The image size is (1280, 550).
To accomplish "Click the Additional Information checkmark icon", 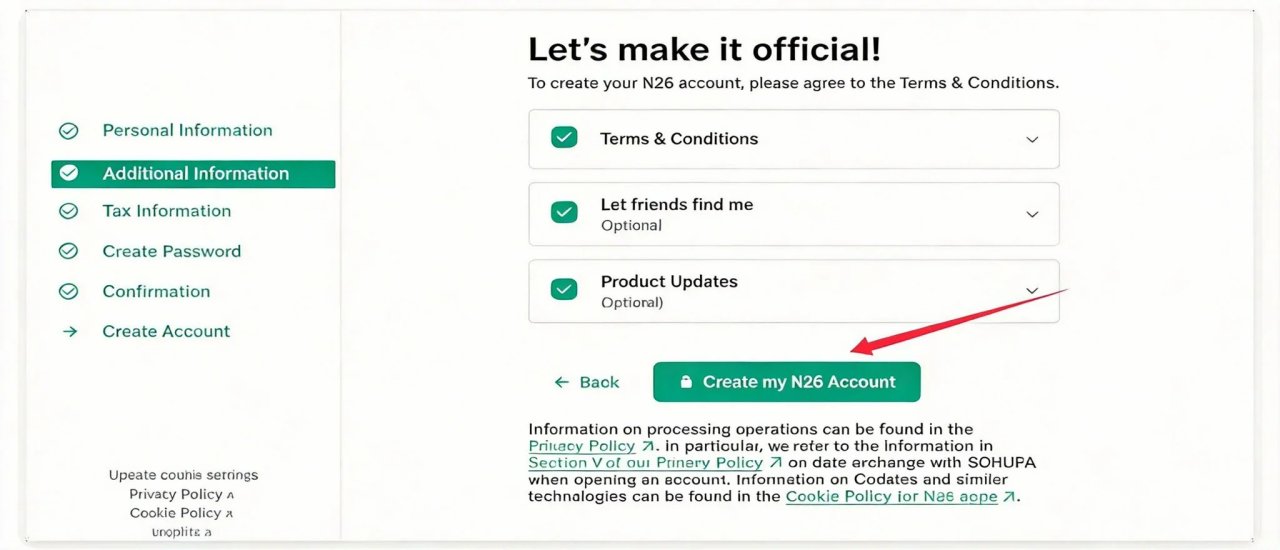I will [x=69, y=173].
